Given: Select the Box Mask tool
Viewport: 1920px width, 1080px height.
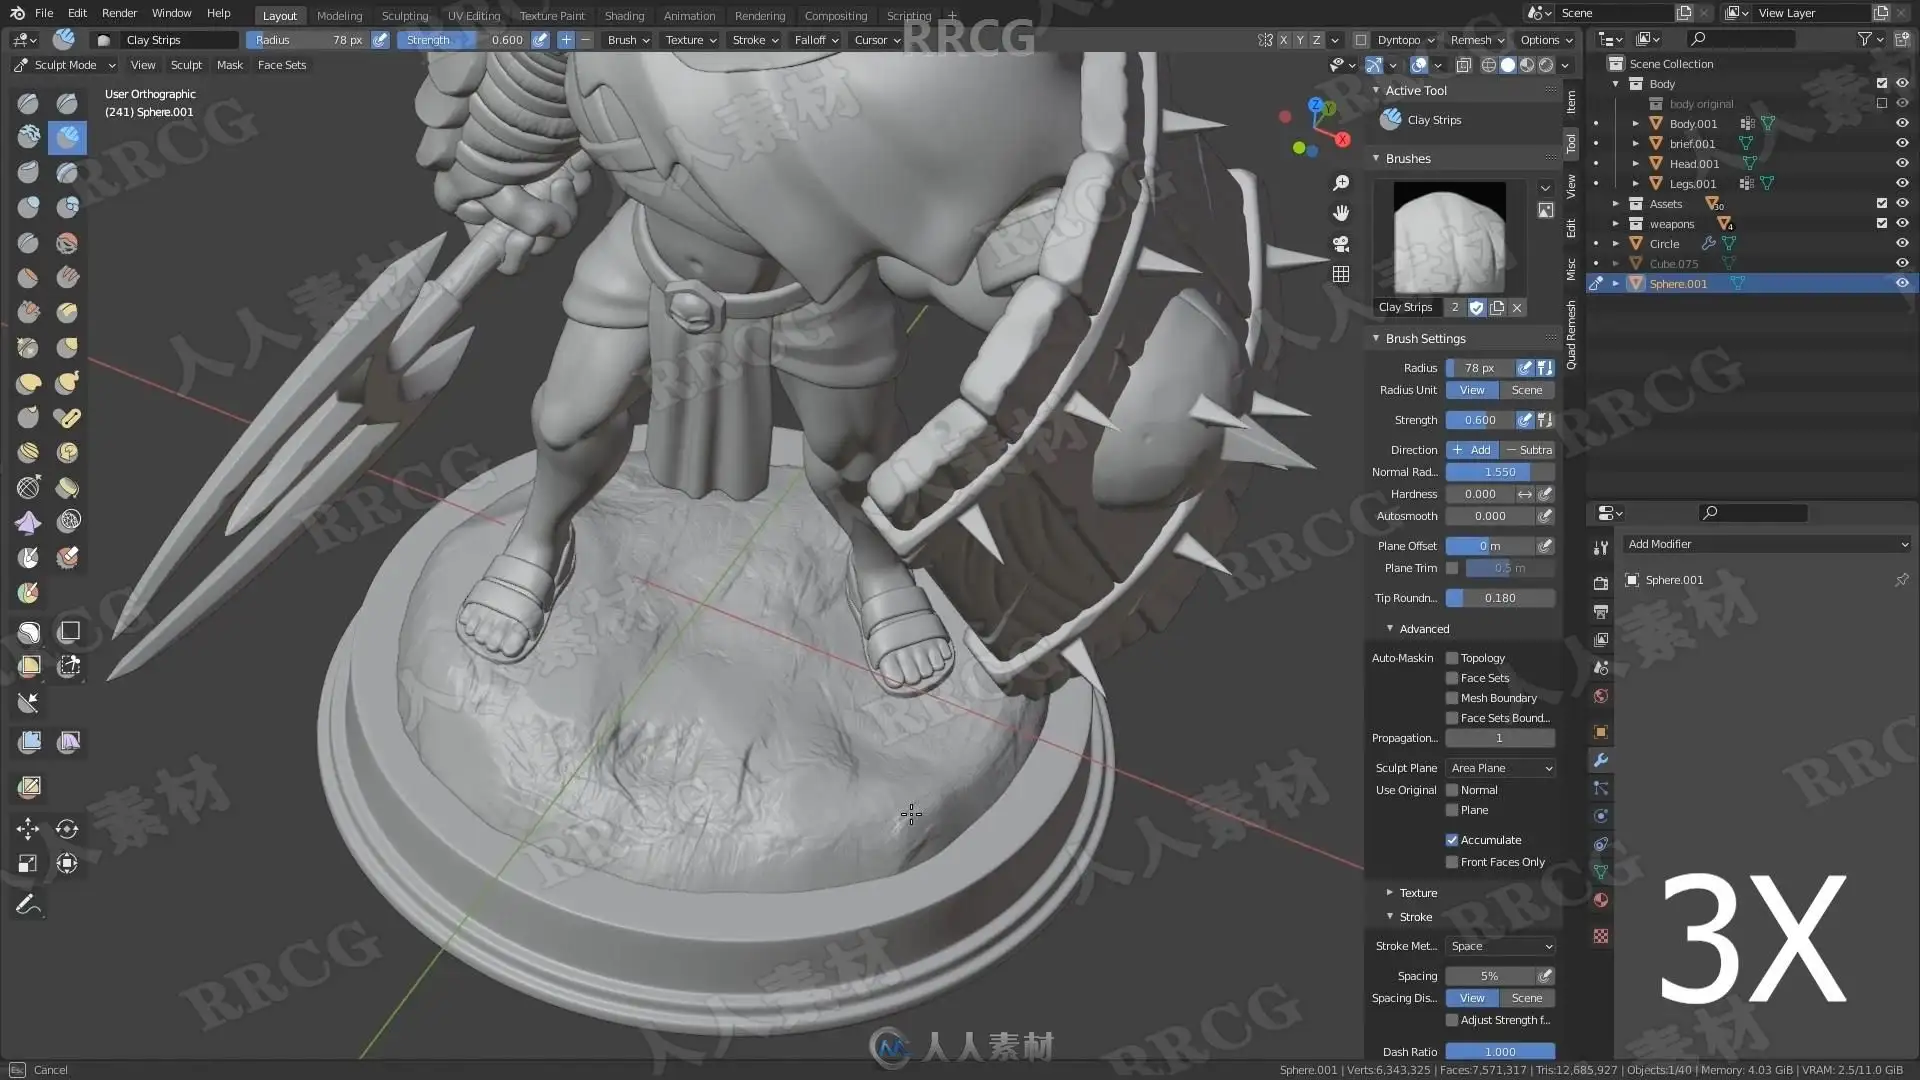Looking at the screenshot, I should coord(68,631).
